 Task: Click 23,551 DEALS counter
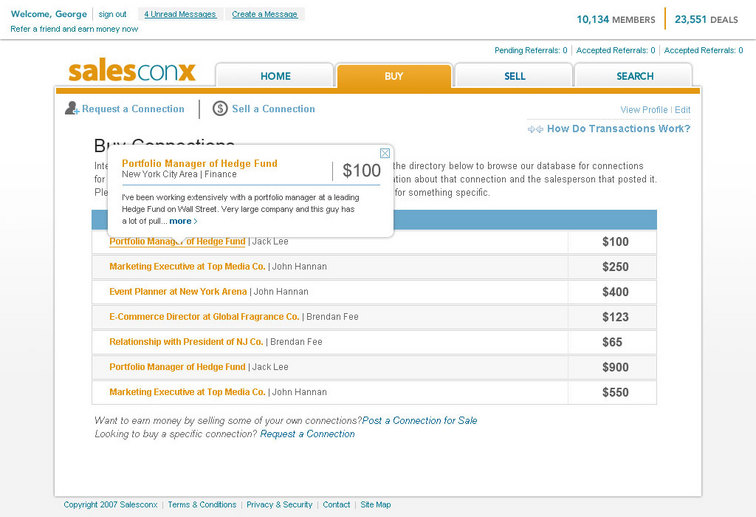[x=706, y=19]
